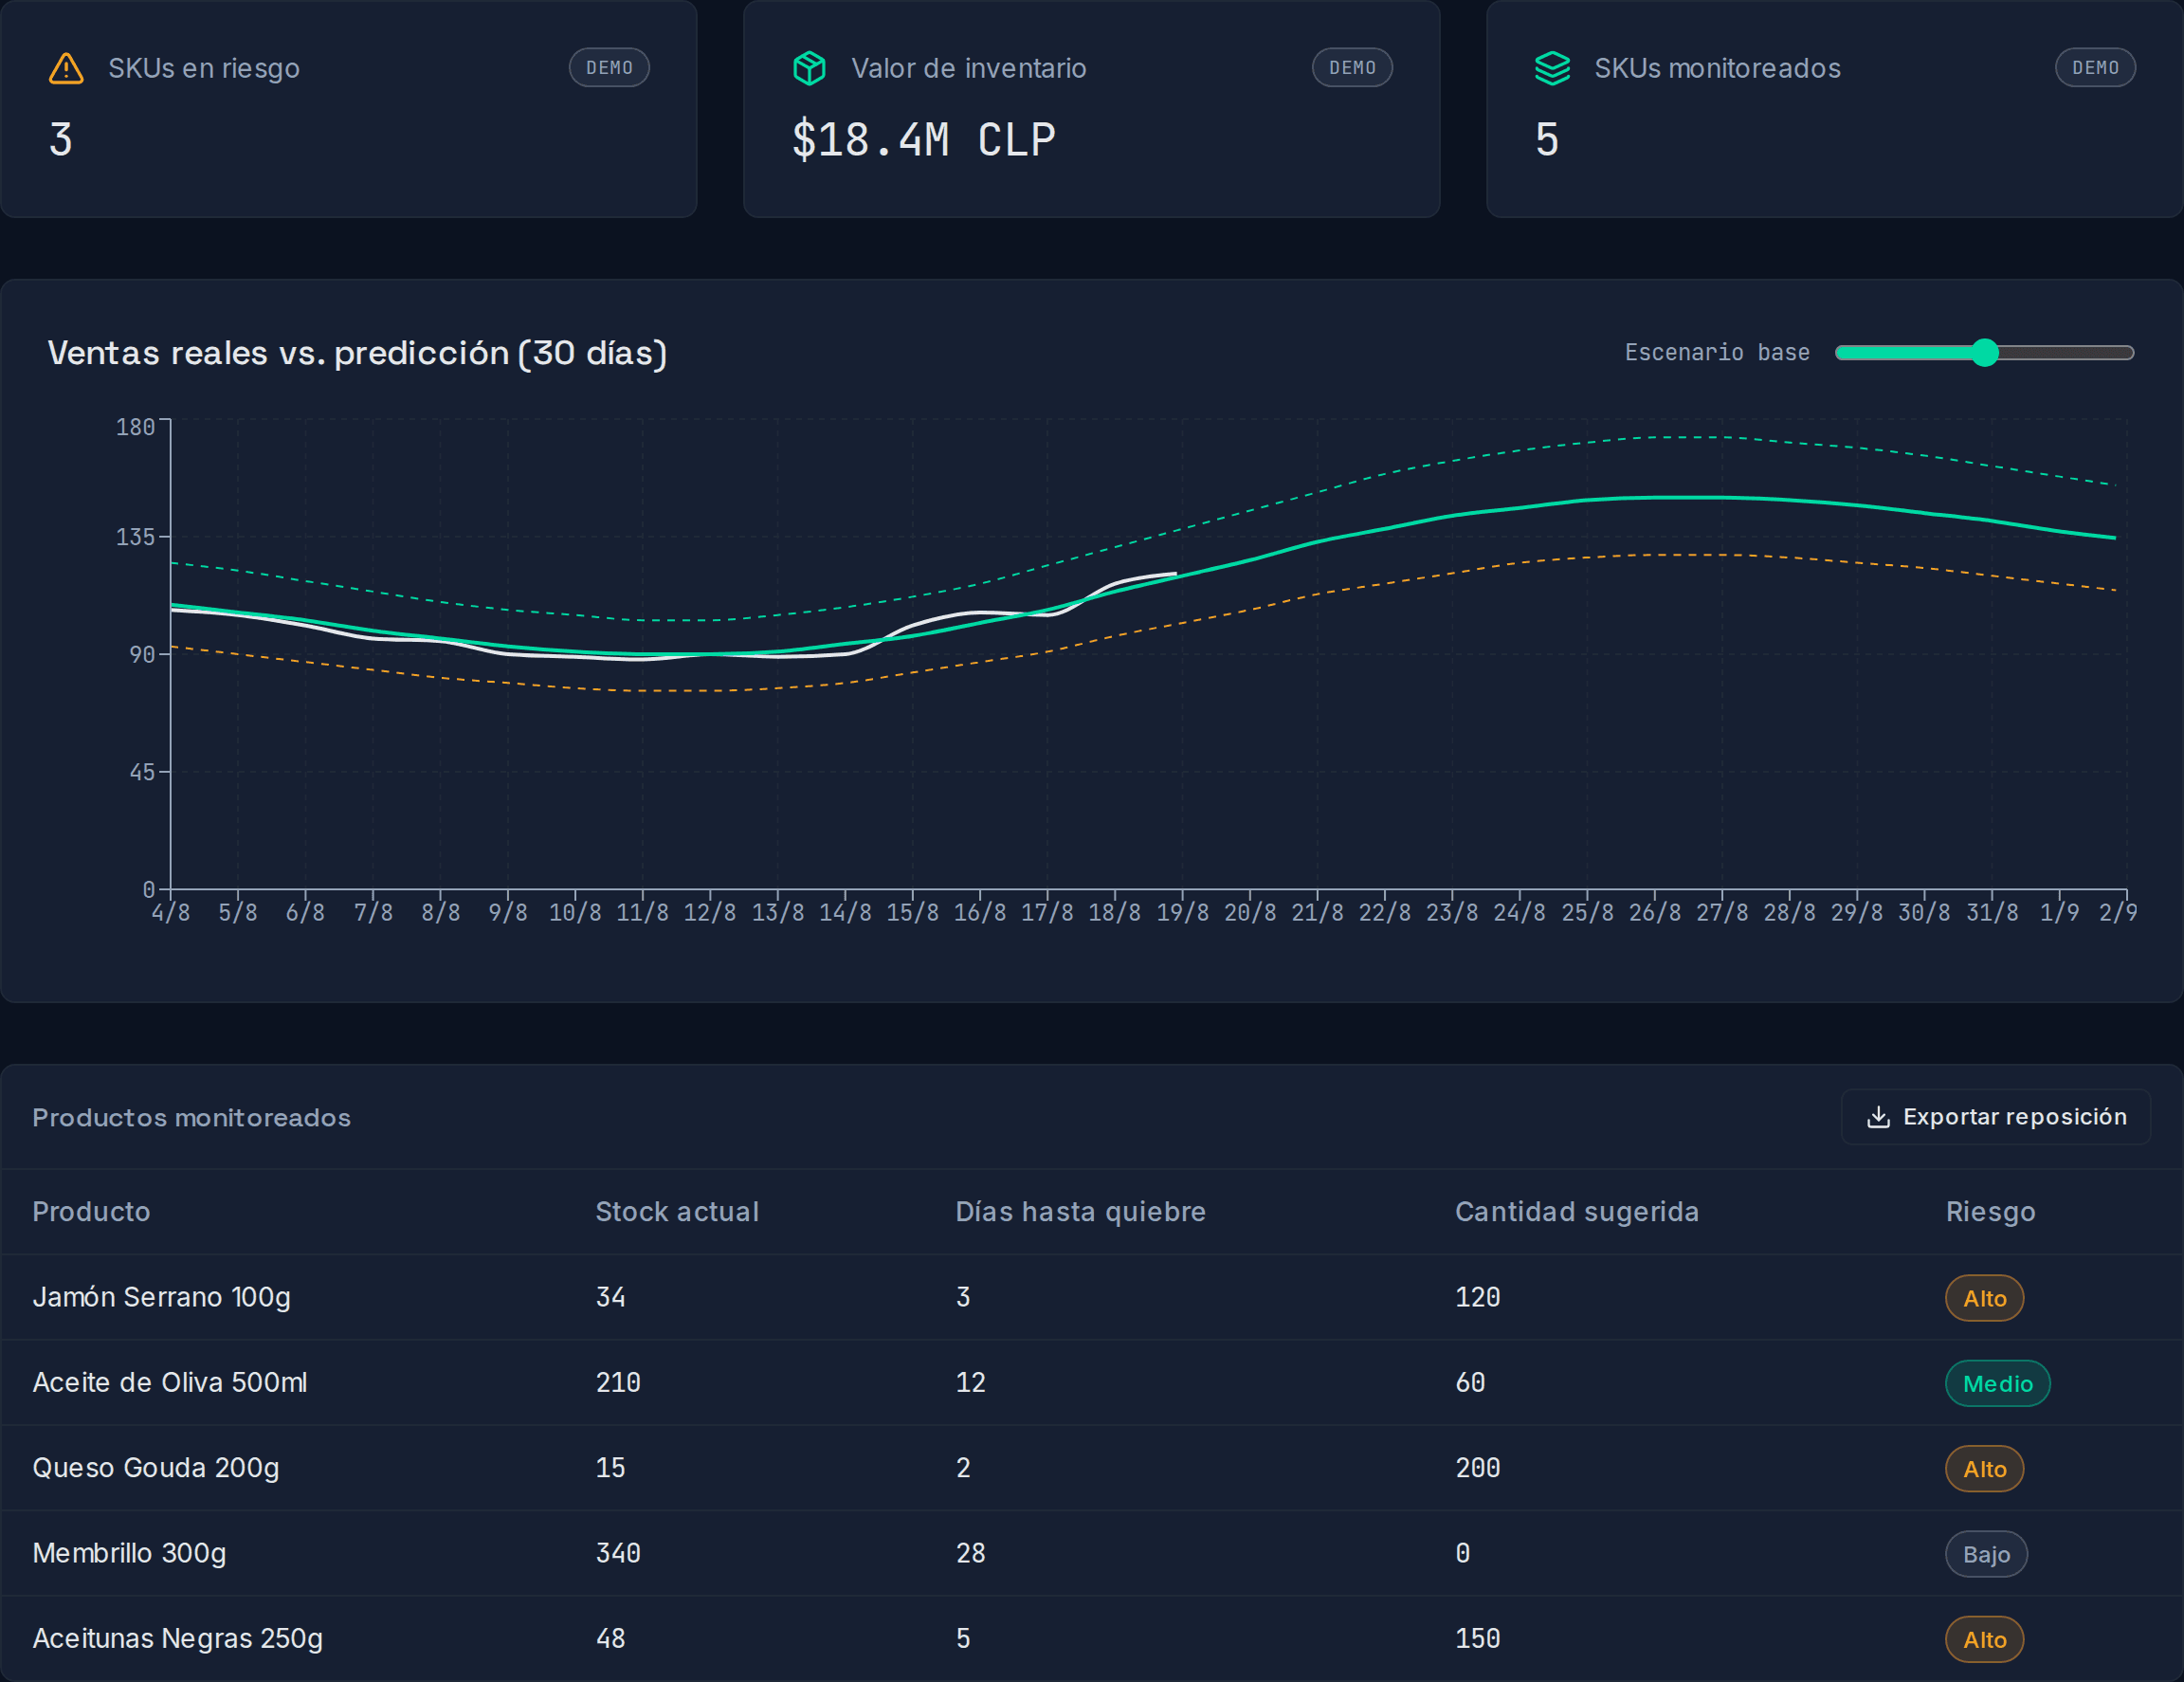The image size is (2184, 1682).
Task: Select the Aceitunas Negras 250g product name
Action: (x=177, y=1638)
